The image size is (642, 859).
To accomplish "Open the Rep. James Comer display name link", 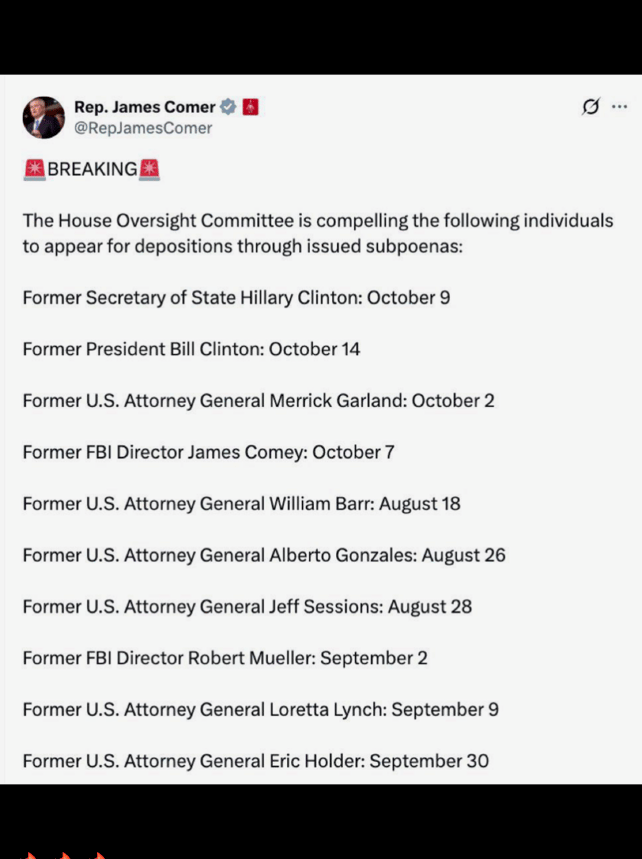I will pos(145,106).
